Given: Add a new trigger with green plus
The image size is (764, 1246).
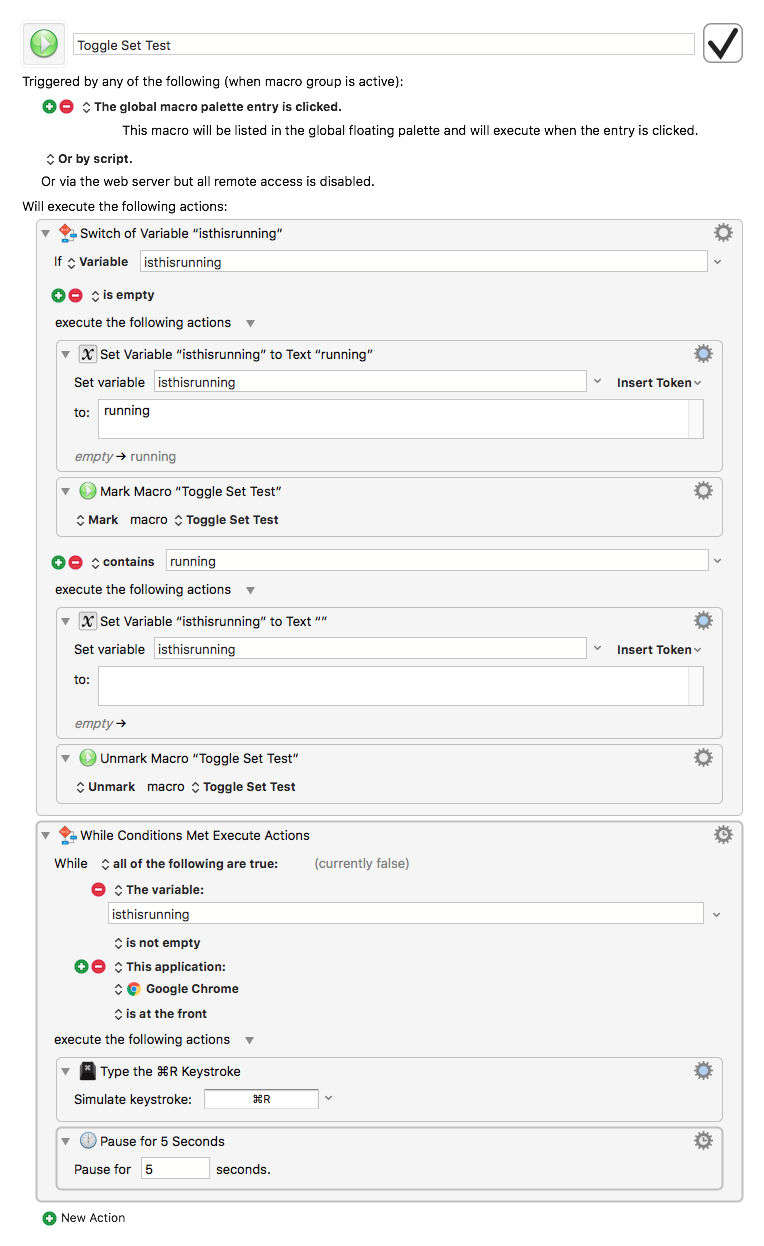Looking at the screenshot, I should 49,106.
